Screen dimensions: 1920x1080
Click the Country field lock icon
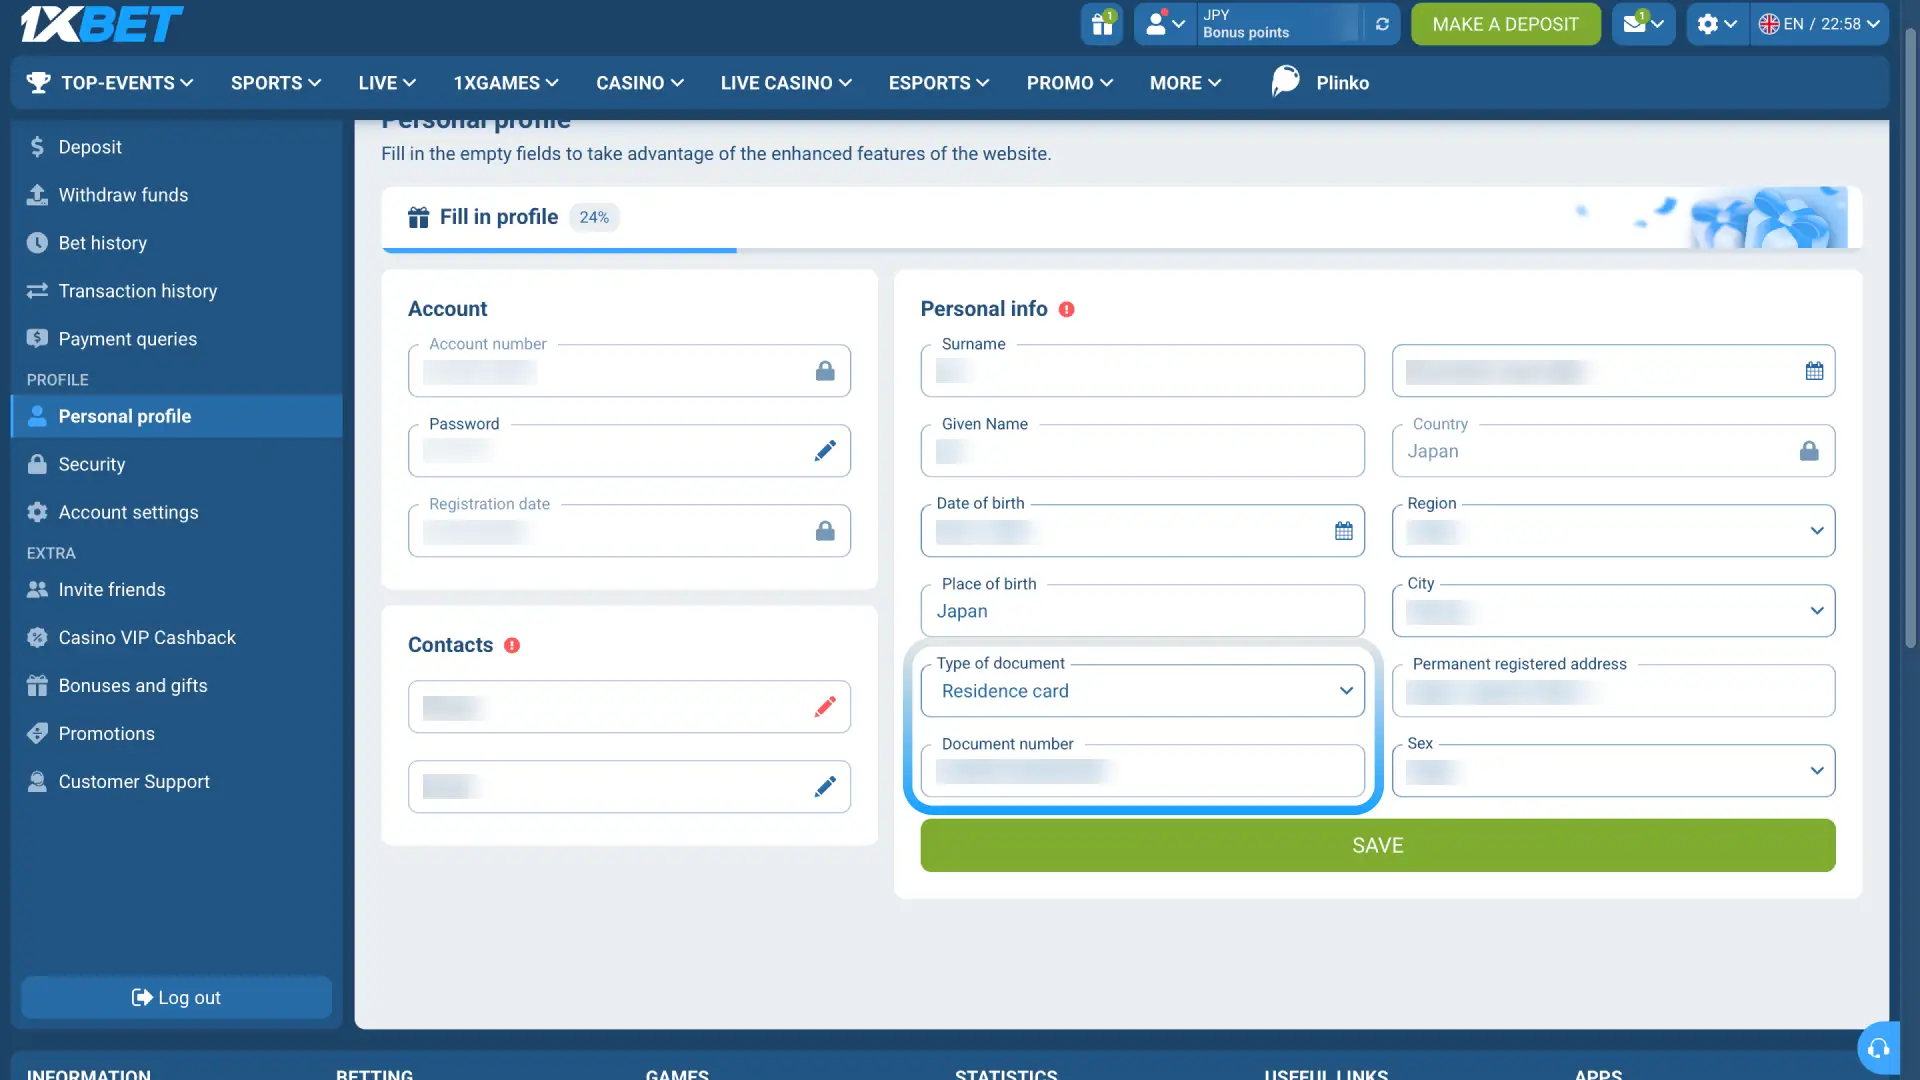pyautogui.click(x=1809, y=451)
